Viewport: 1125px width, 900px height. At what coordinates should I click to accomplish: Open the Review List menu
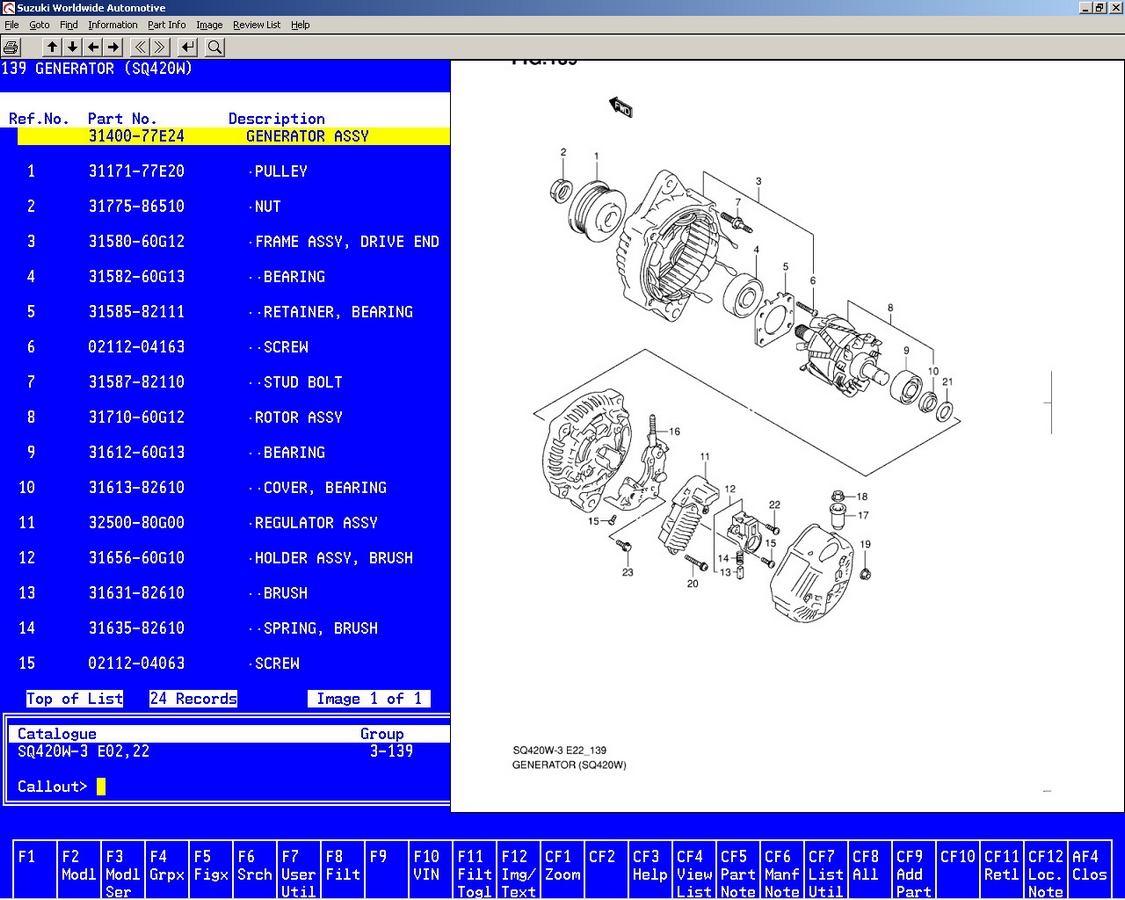257,24
